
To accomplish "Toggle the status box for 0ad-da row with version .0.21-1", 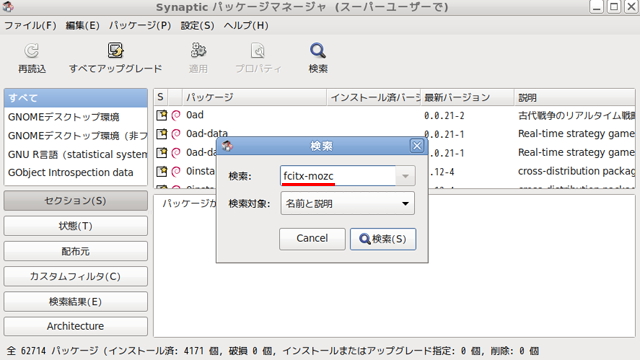I will pos(162,153).
